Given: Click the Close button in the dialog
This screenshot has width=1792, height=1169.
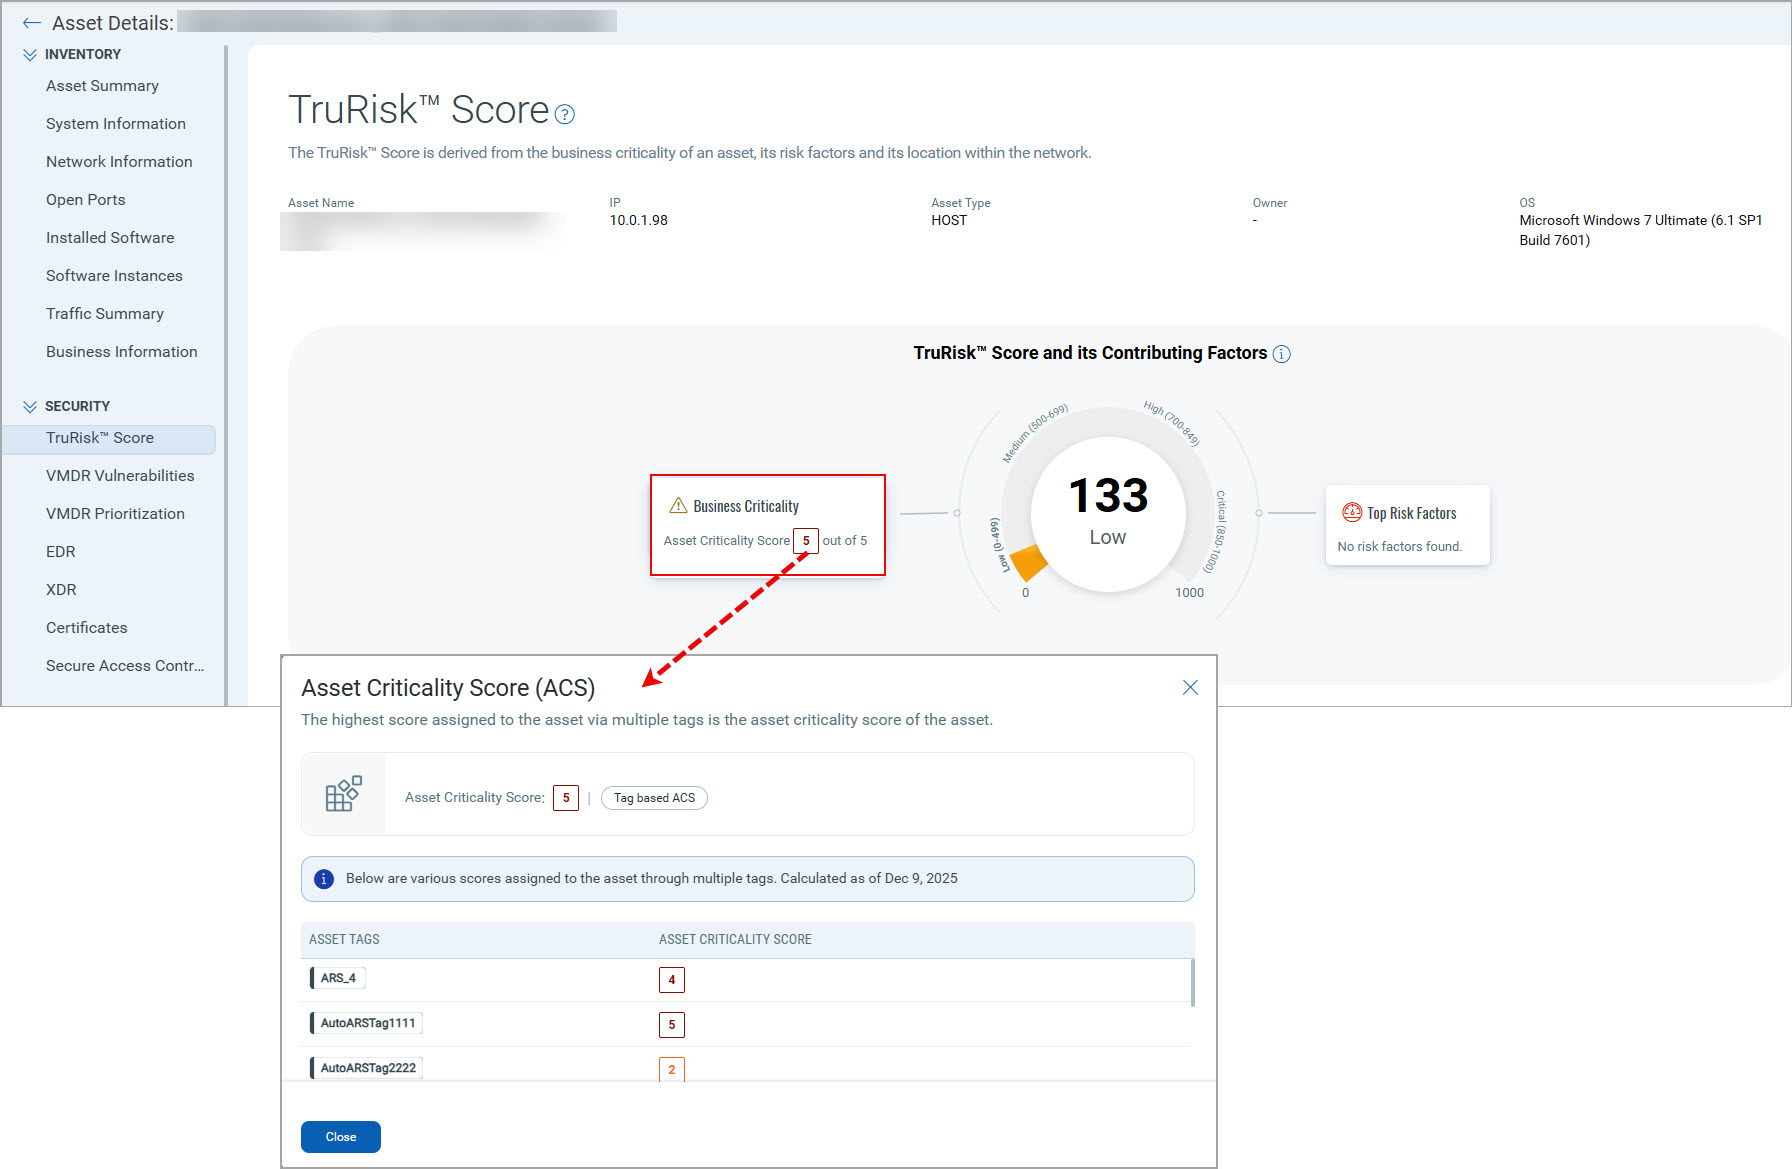Looking at the screenshot, I should (x=341, y=1137).
